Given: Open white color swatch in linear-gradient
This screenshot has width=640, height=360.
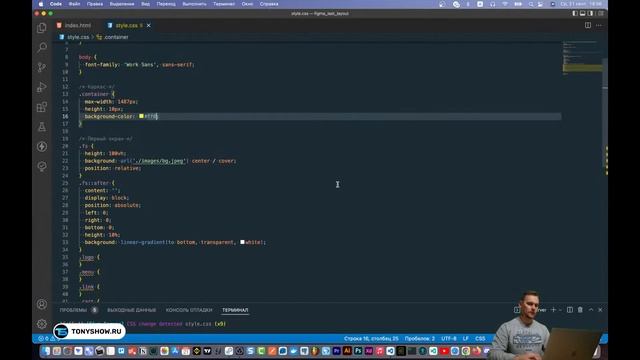Looking at the screenshot, I should point(242,242).
